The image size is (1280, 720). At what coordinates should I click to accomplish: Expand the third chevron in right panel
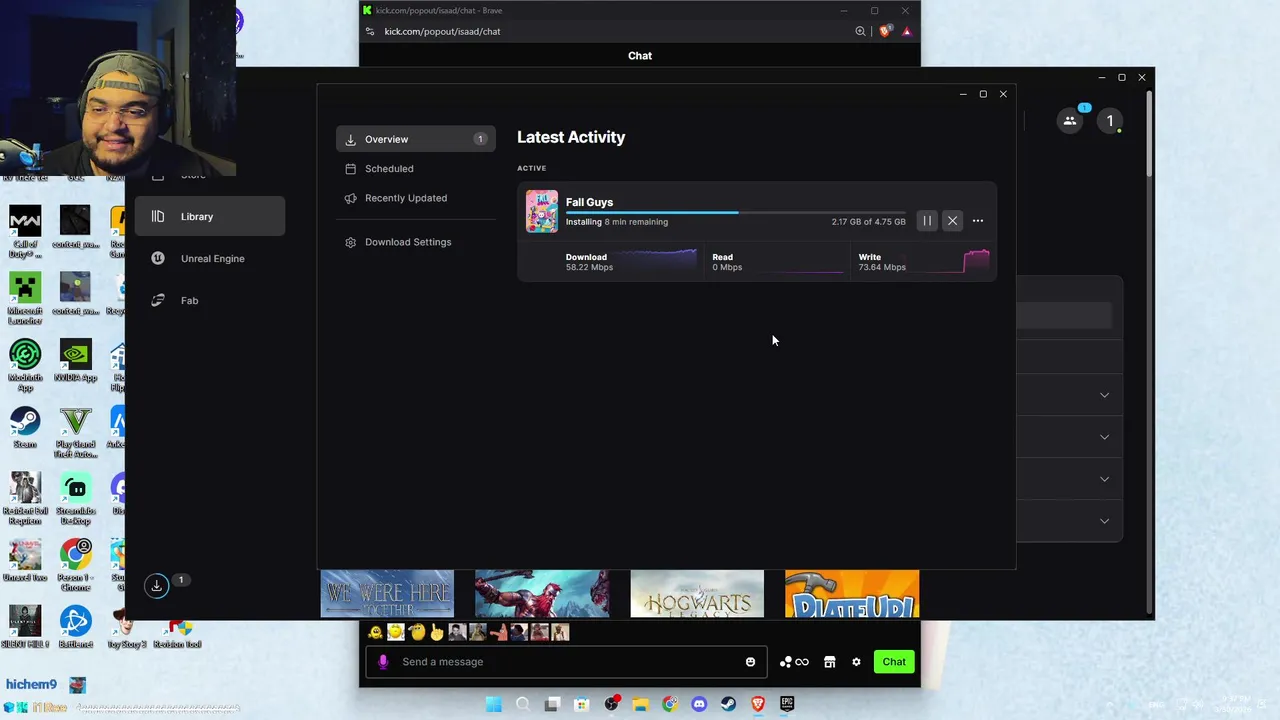point(1104,479)
